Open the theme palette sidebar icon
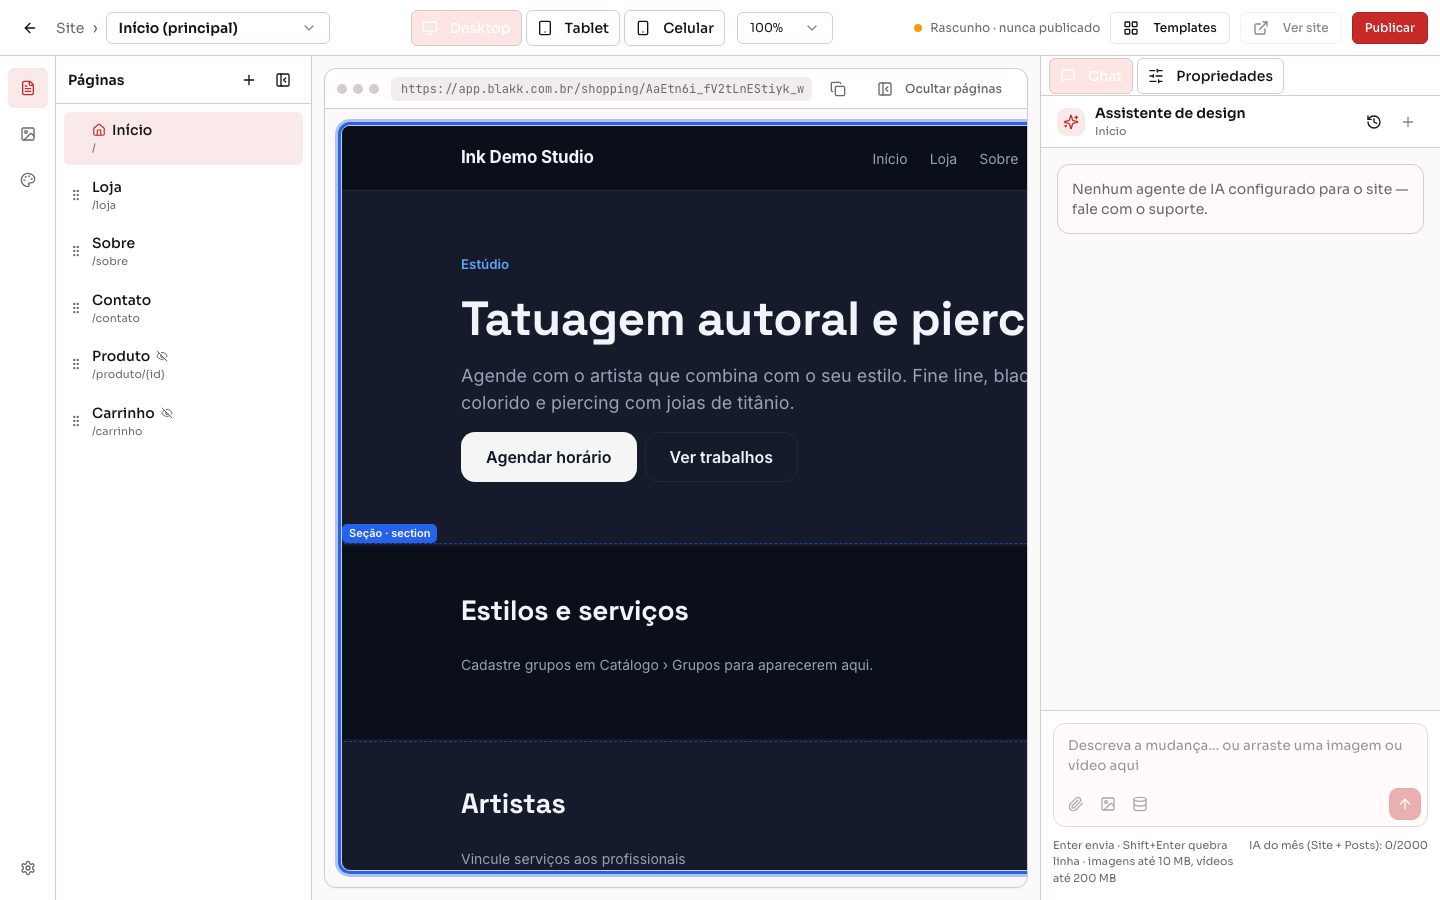Screen dimensions: 1440x900 pyautogui.click(x=28, y=180)
